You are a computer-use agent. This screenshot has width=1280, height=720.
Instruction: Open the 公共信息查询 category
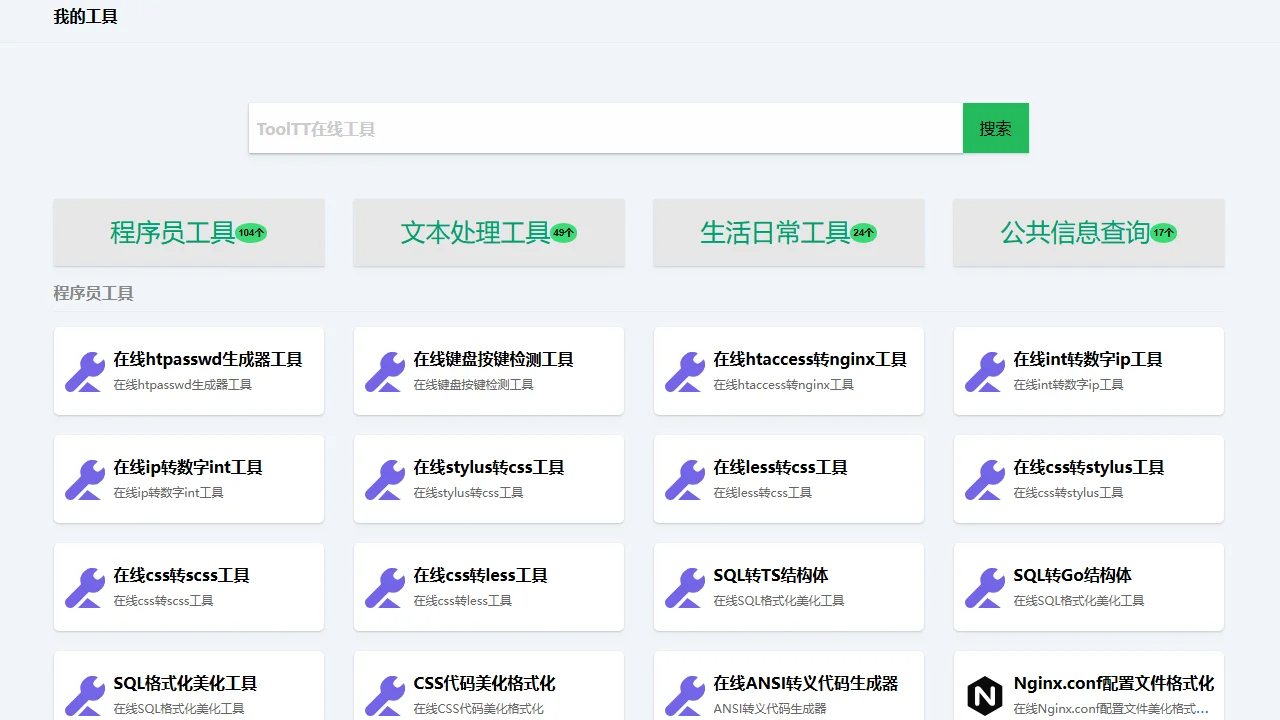tap(1088, 232)
